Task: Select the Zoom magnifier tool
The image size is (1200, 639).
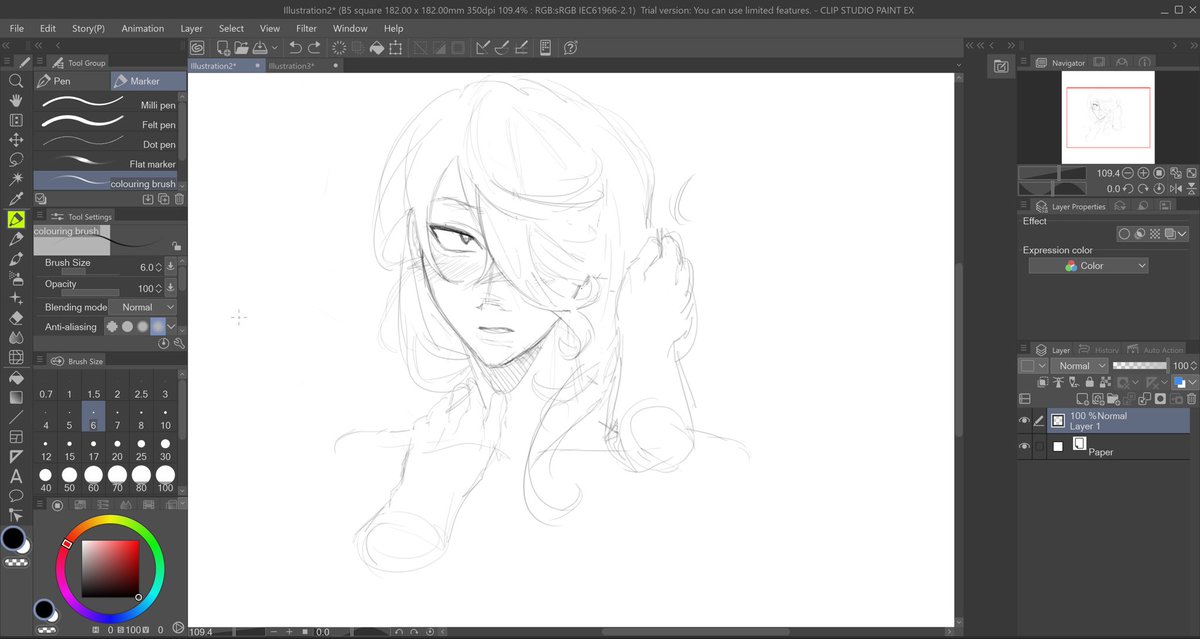Action: click(x=15, y=80)
